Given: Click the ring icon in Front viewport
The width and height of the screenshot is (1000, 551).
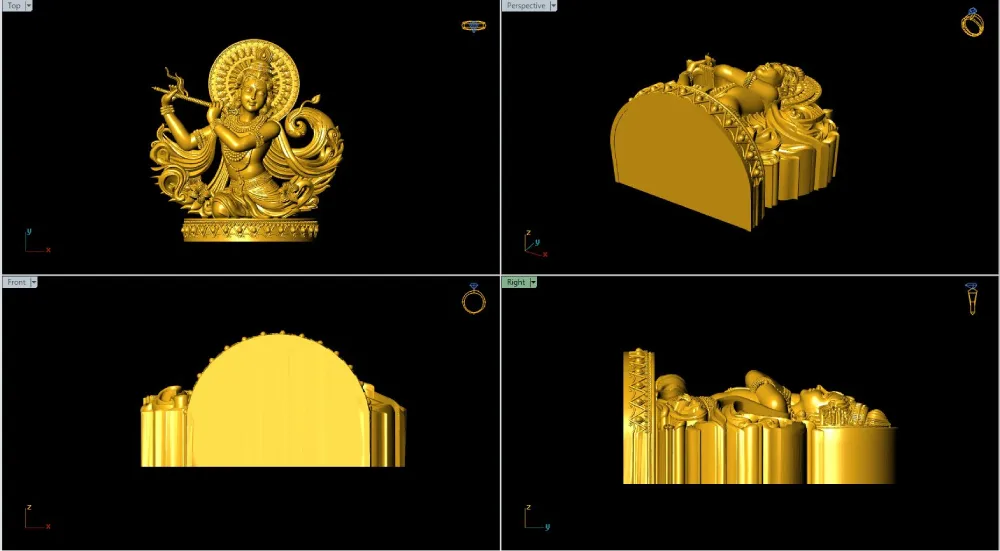Looking at the screenshot, I should [474, 298].
